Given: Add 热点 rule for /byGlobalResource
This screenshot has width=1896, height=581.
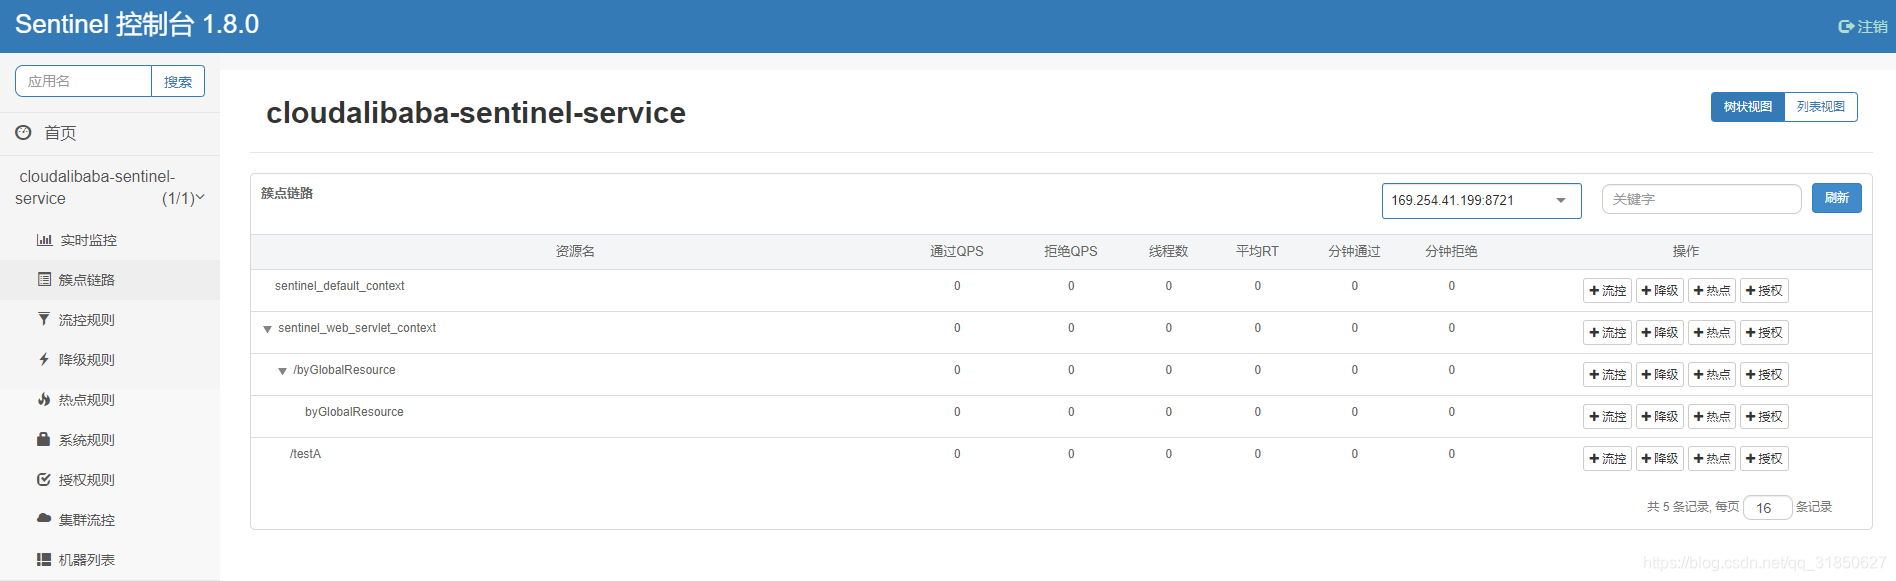Looking at the screenshot, I should coord(1712,375).
